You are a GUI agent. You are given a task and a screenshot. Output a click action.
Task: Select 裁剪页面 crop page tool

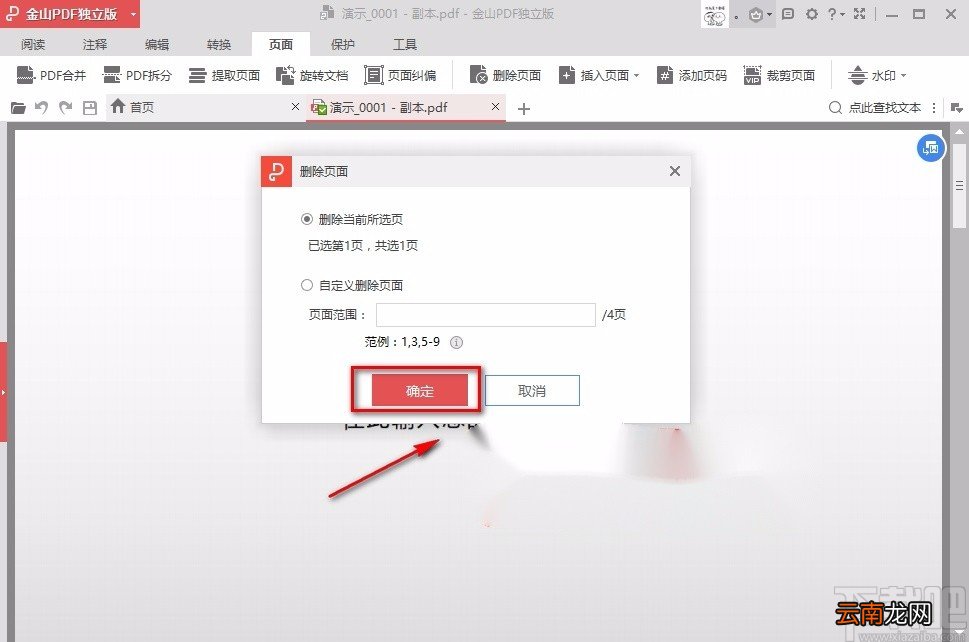coord(779,75)
